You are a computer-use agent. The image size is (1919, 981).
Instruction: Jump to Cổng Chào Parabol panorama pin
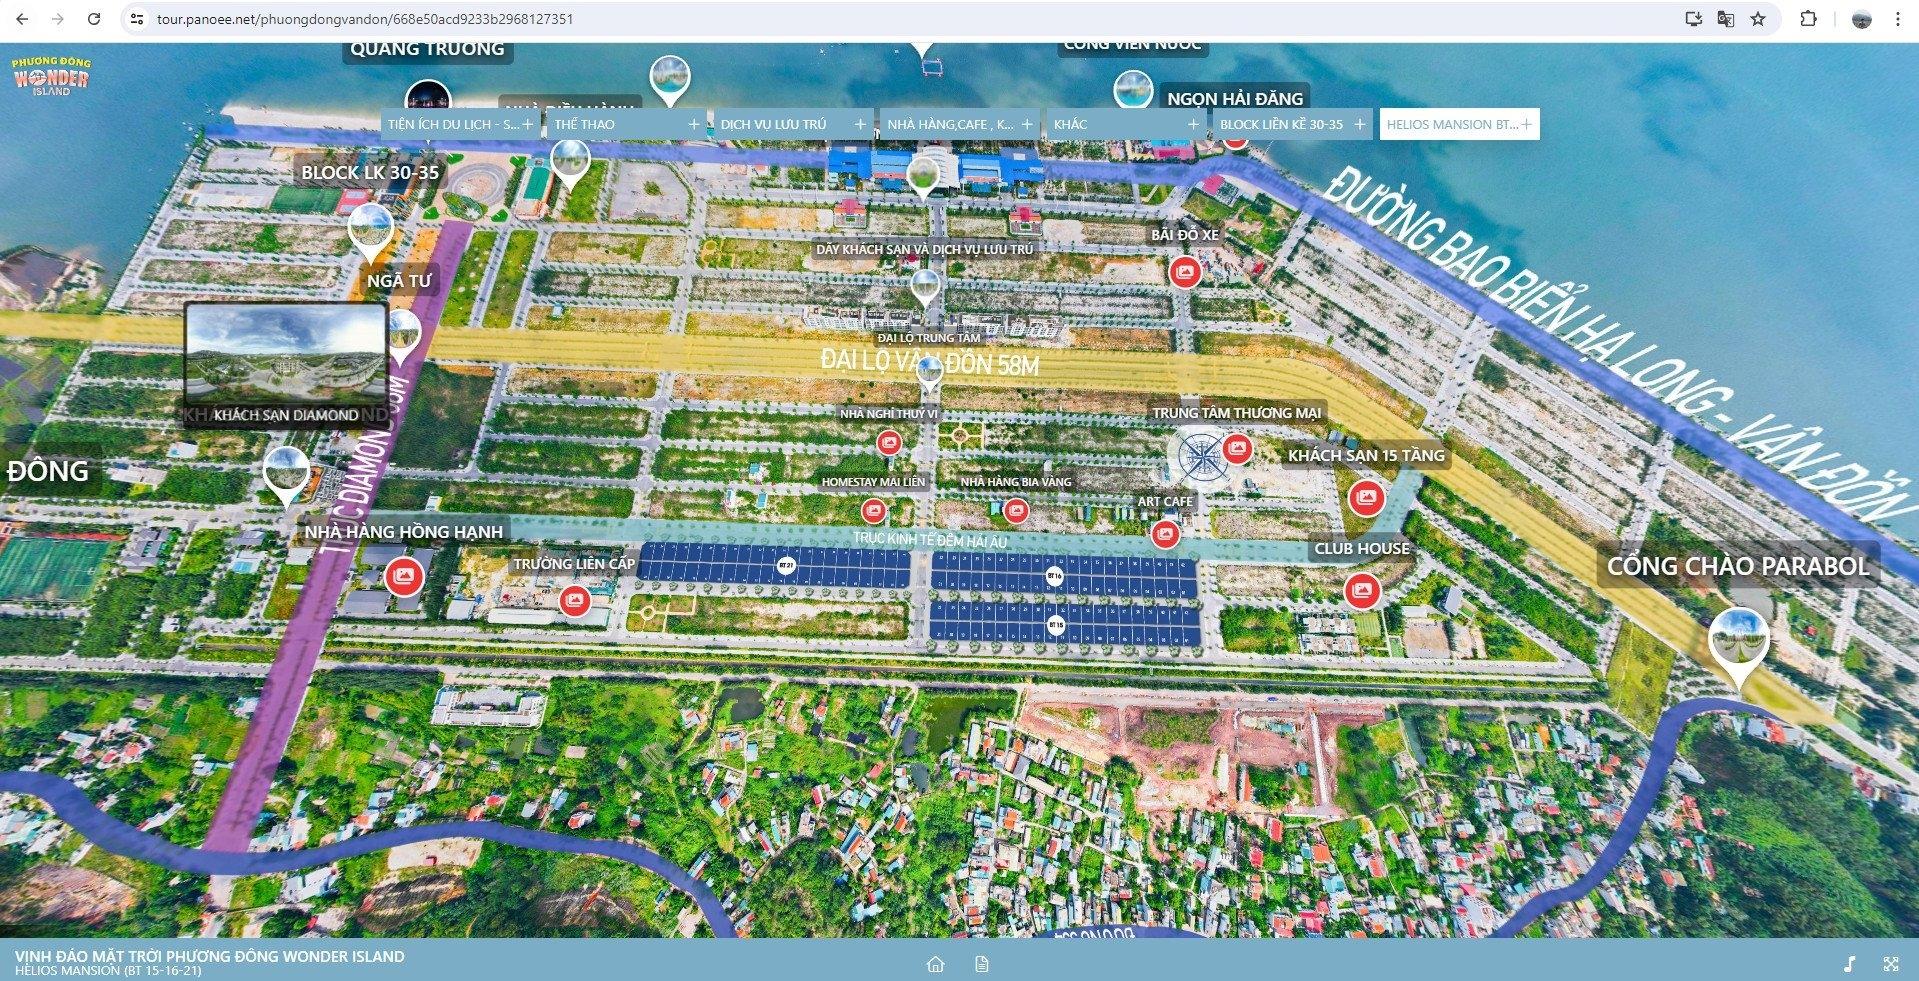click(1738, 640)
